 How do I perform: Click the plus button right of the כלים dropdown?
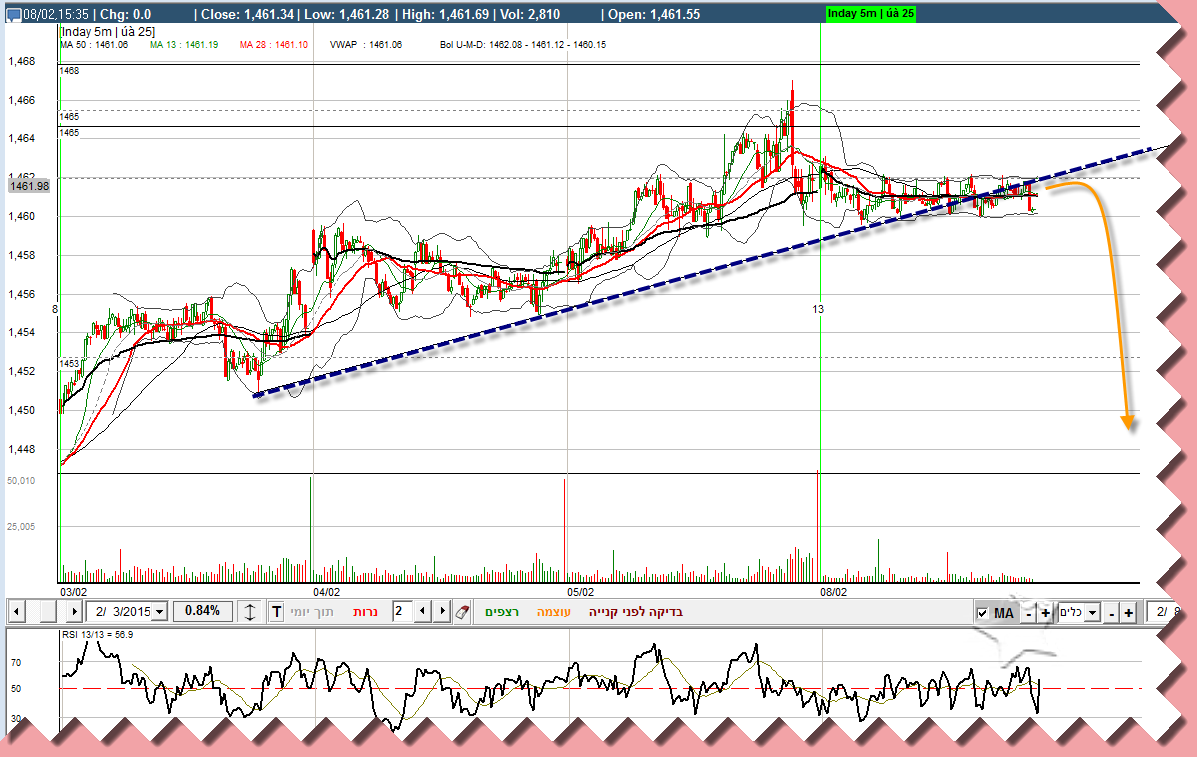1129,613
